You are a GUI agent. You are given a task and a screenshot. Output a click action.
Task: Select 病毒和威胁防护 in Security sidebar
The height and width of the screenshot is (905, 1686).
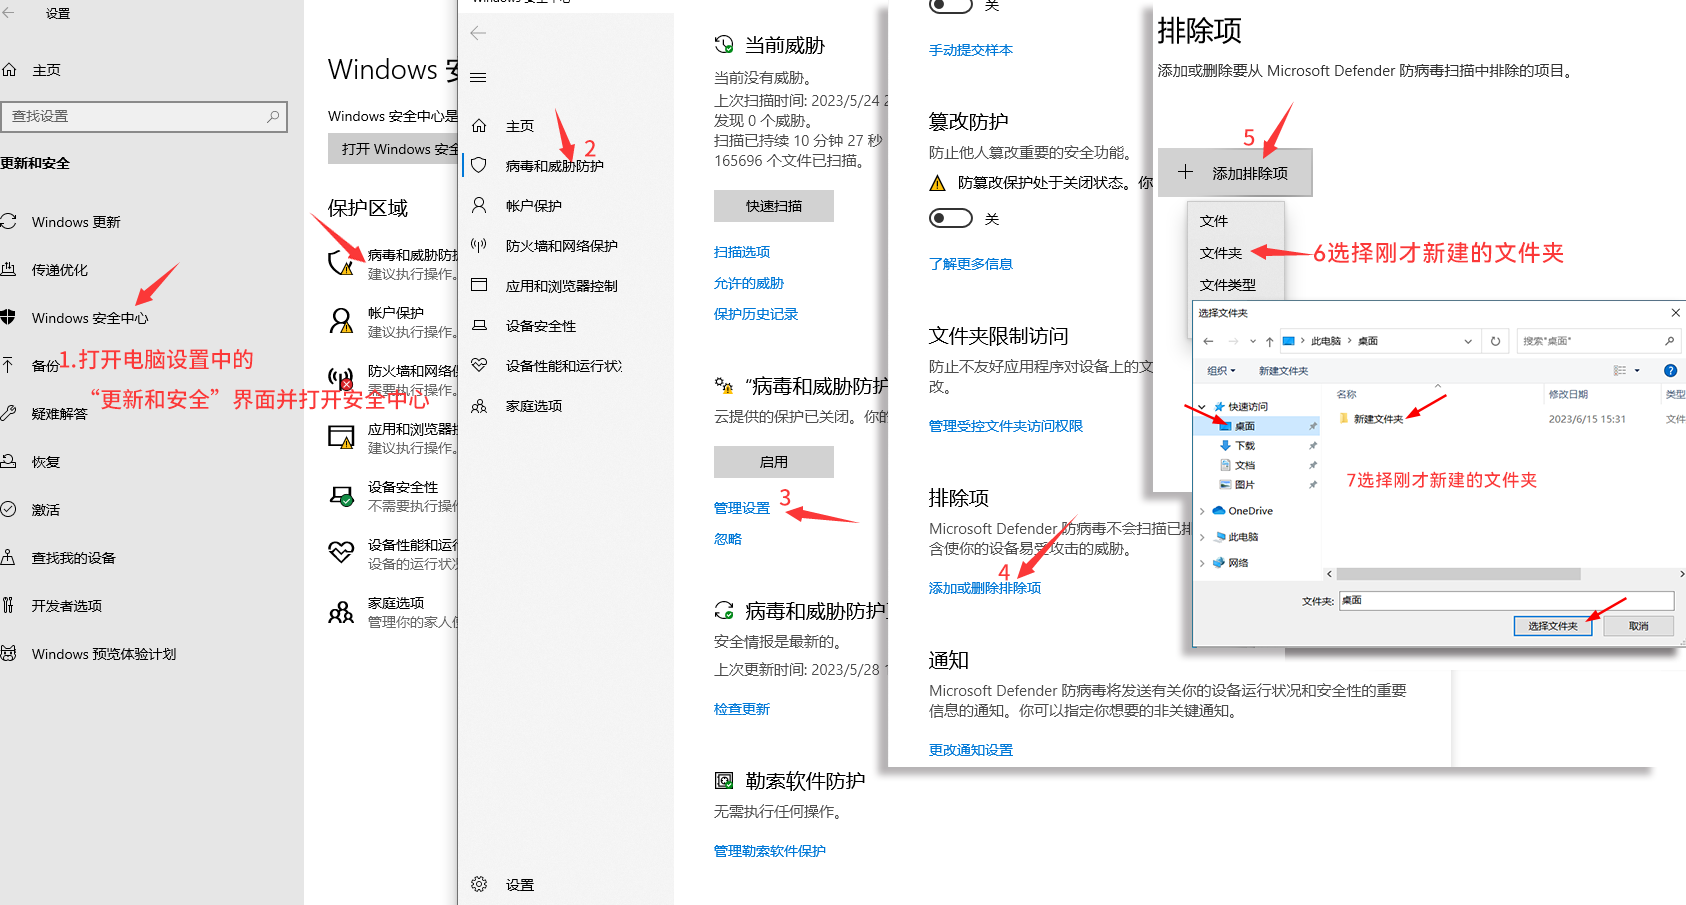click(555, 166)
